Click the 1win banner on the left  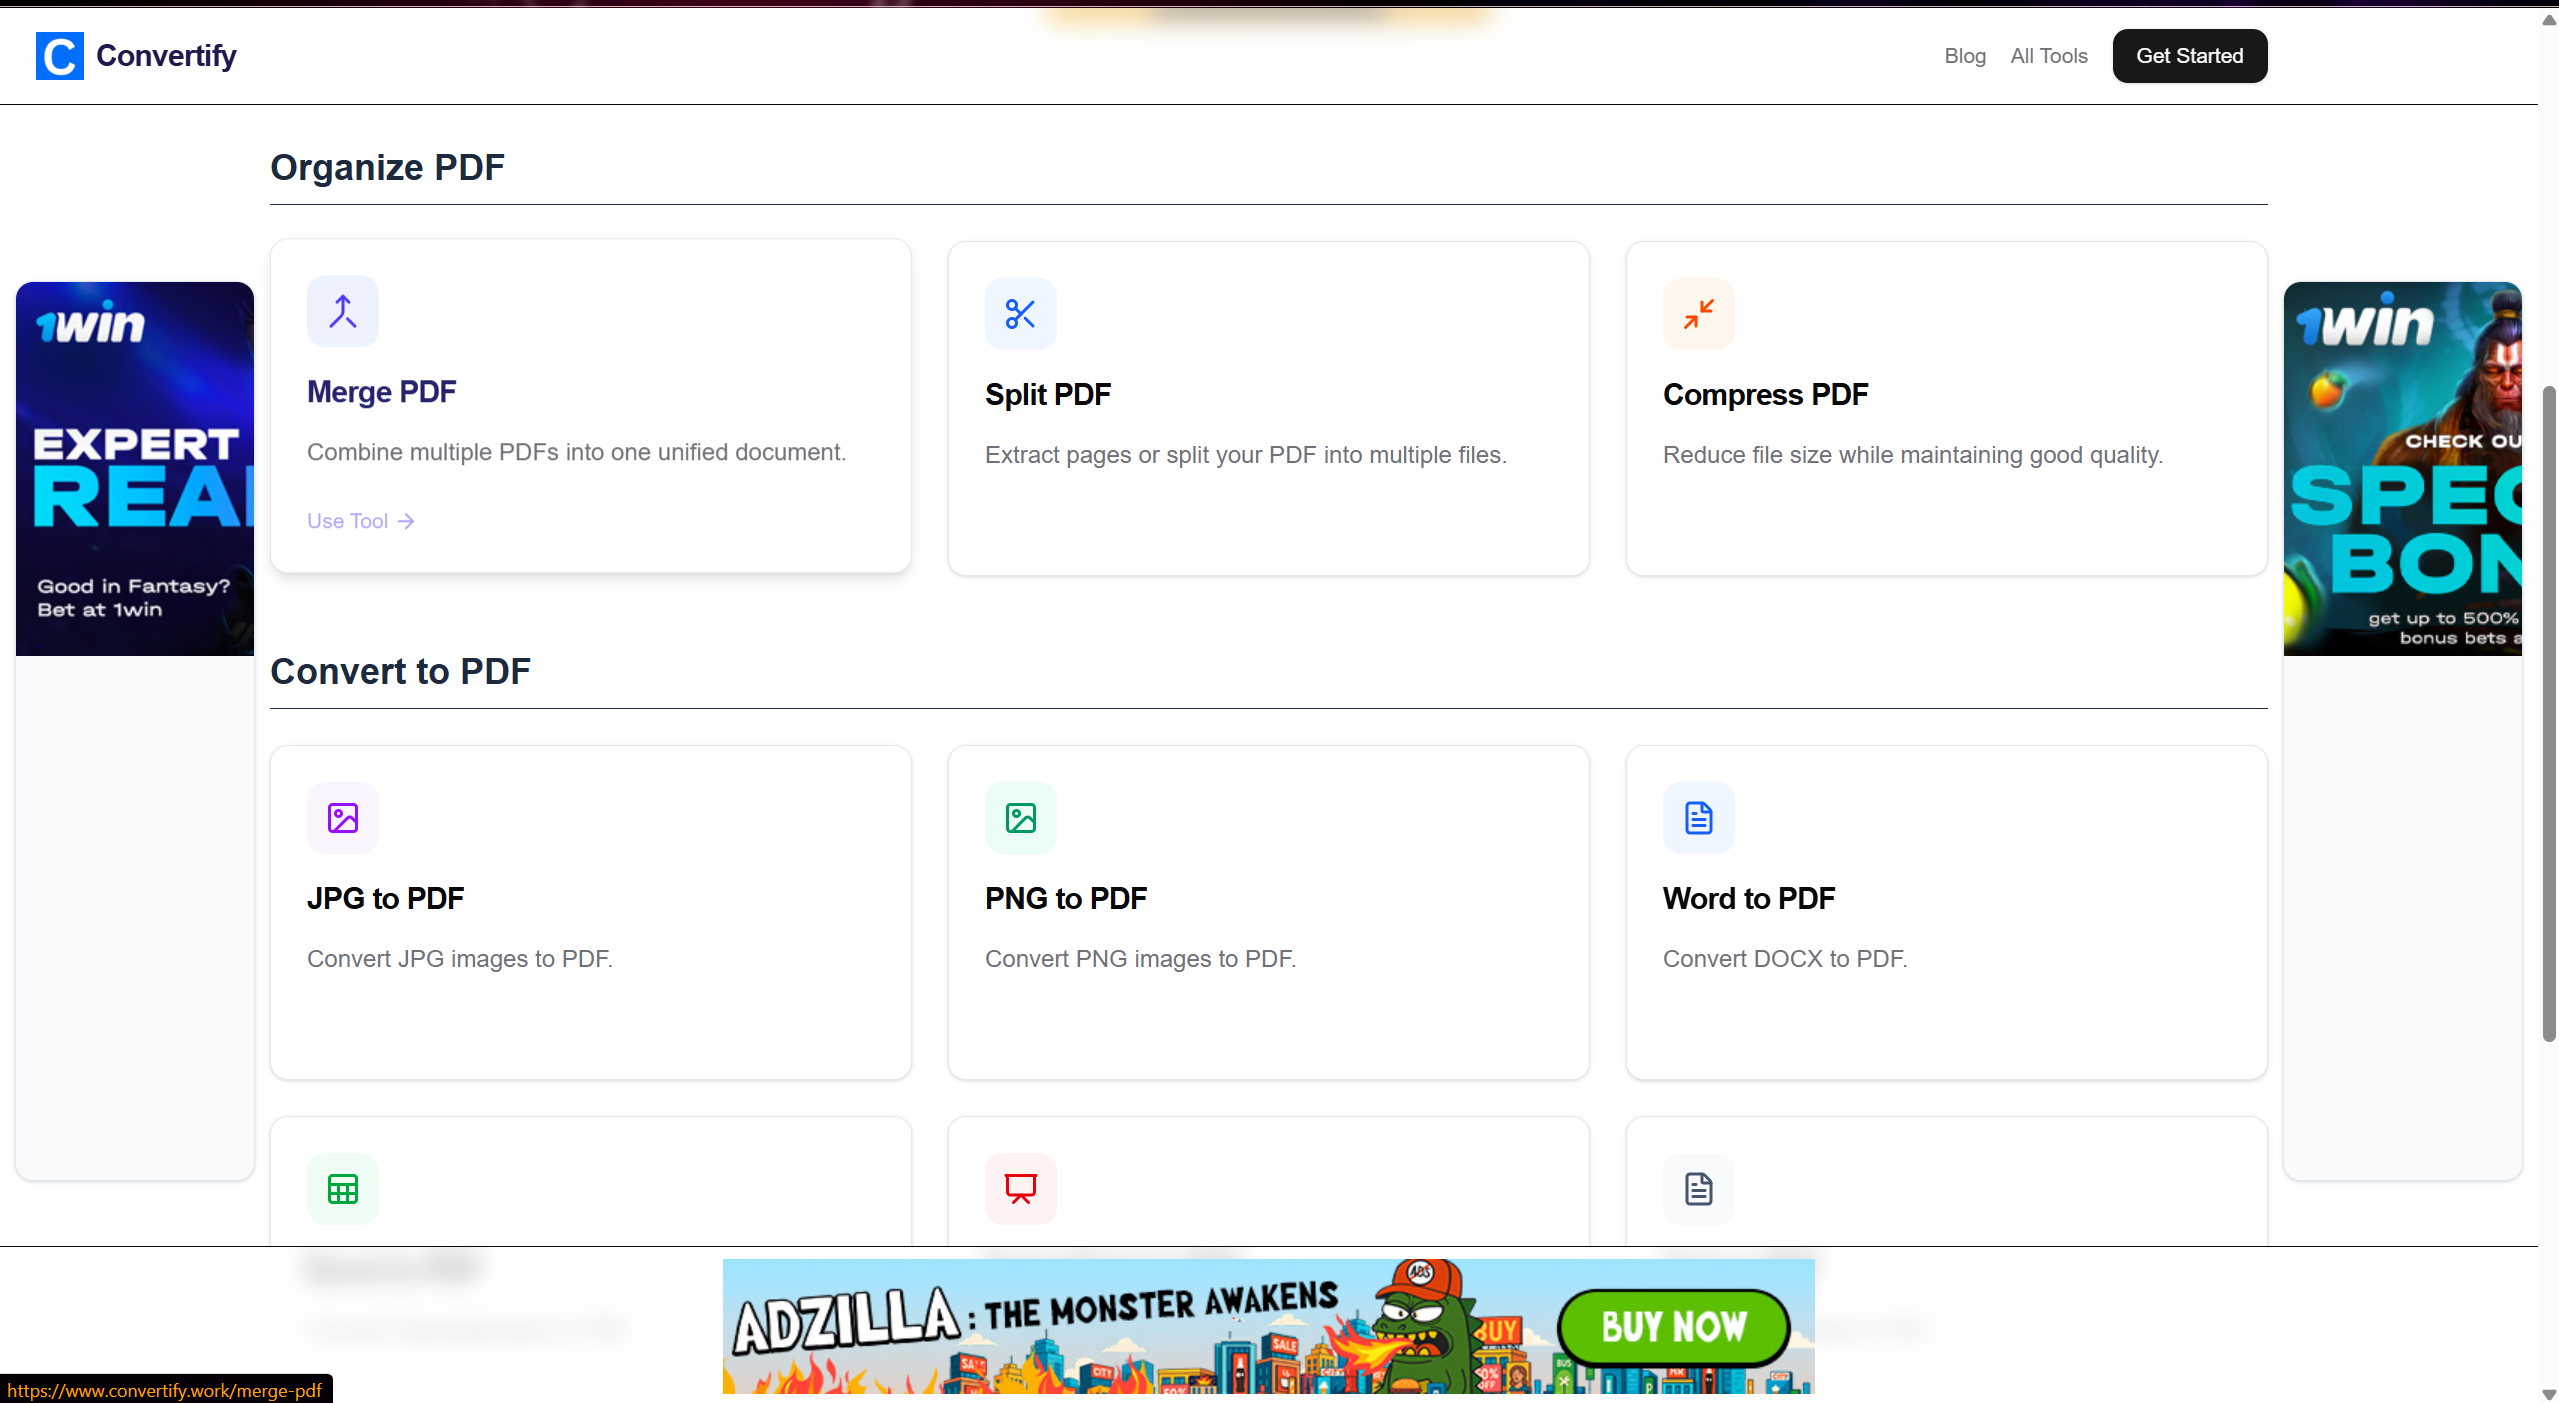pos(134,468)
